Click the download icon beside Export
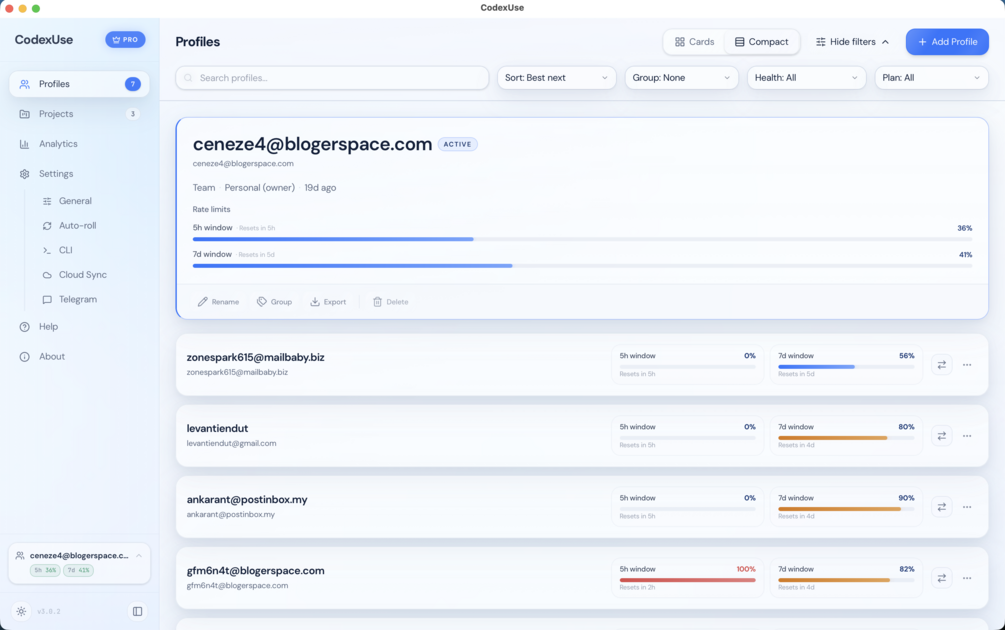The image size is (1005, 630). (315, 302)
